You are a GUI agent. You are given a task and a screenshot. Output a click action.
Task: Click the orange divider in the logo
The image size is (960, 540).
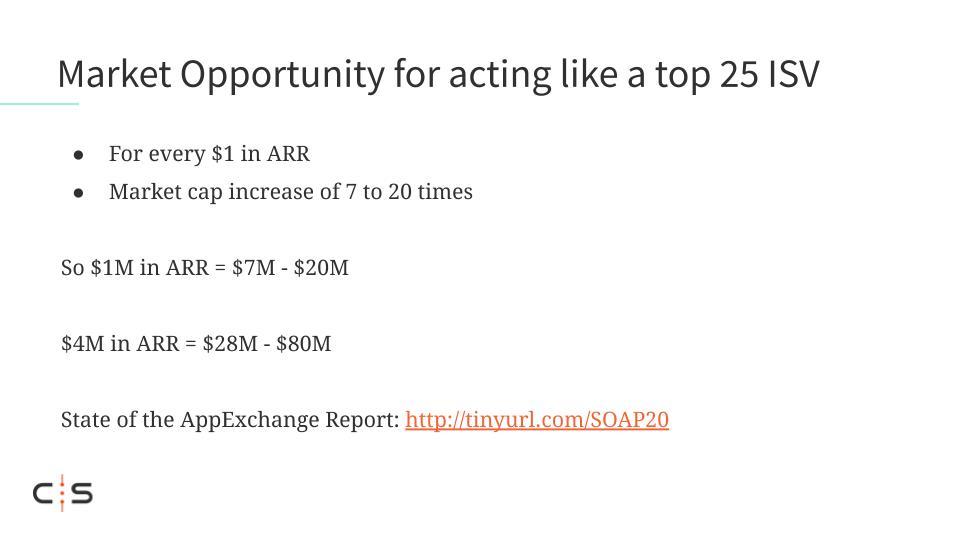[x=62, y=493]
